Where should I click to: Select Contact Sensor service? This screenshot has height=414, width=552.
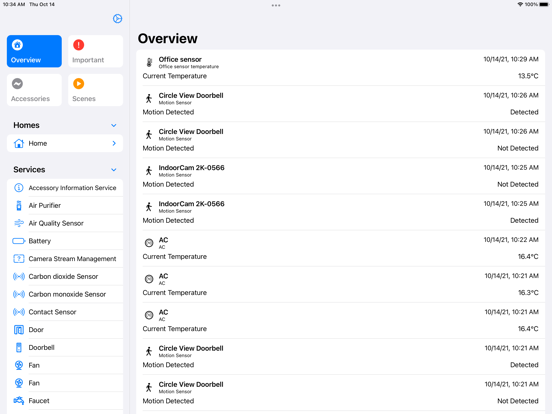click(x=65, y=312)
